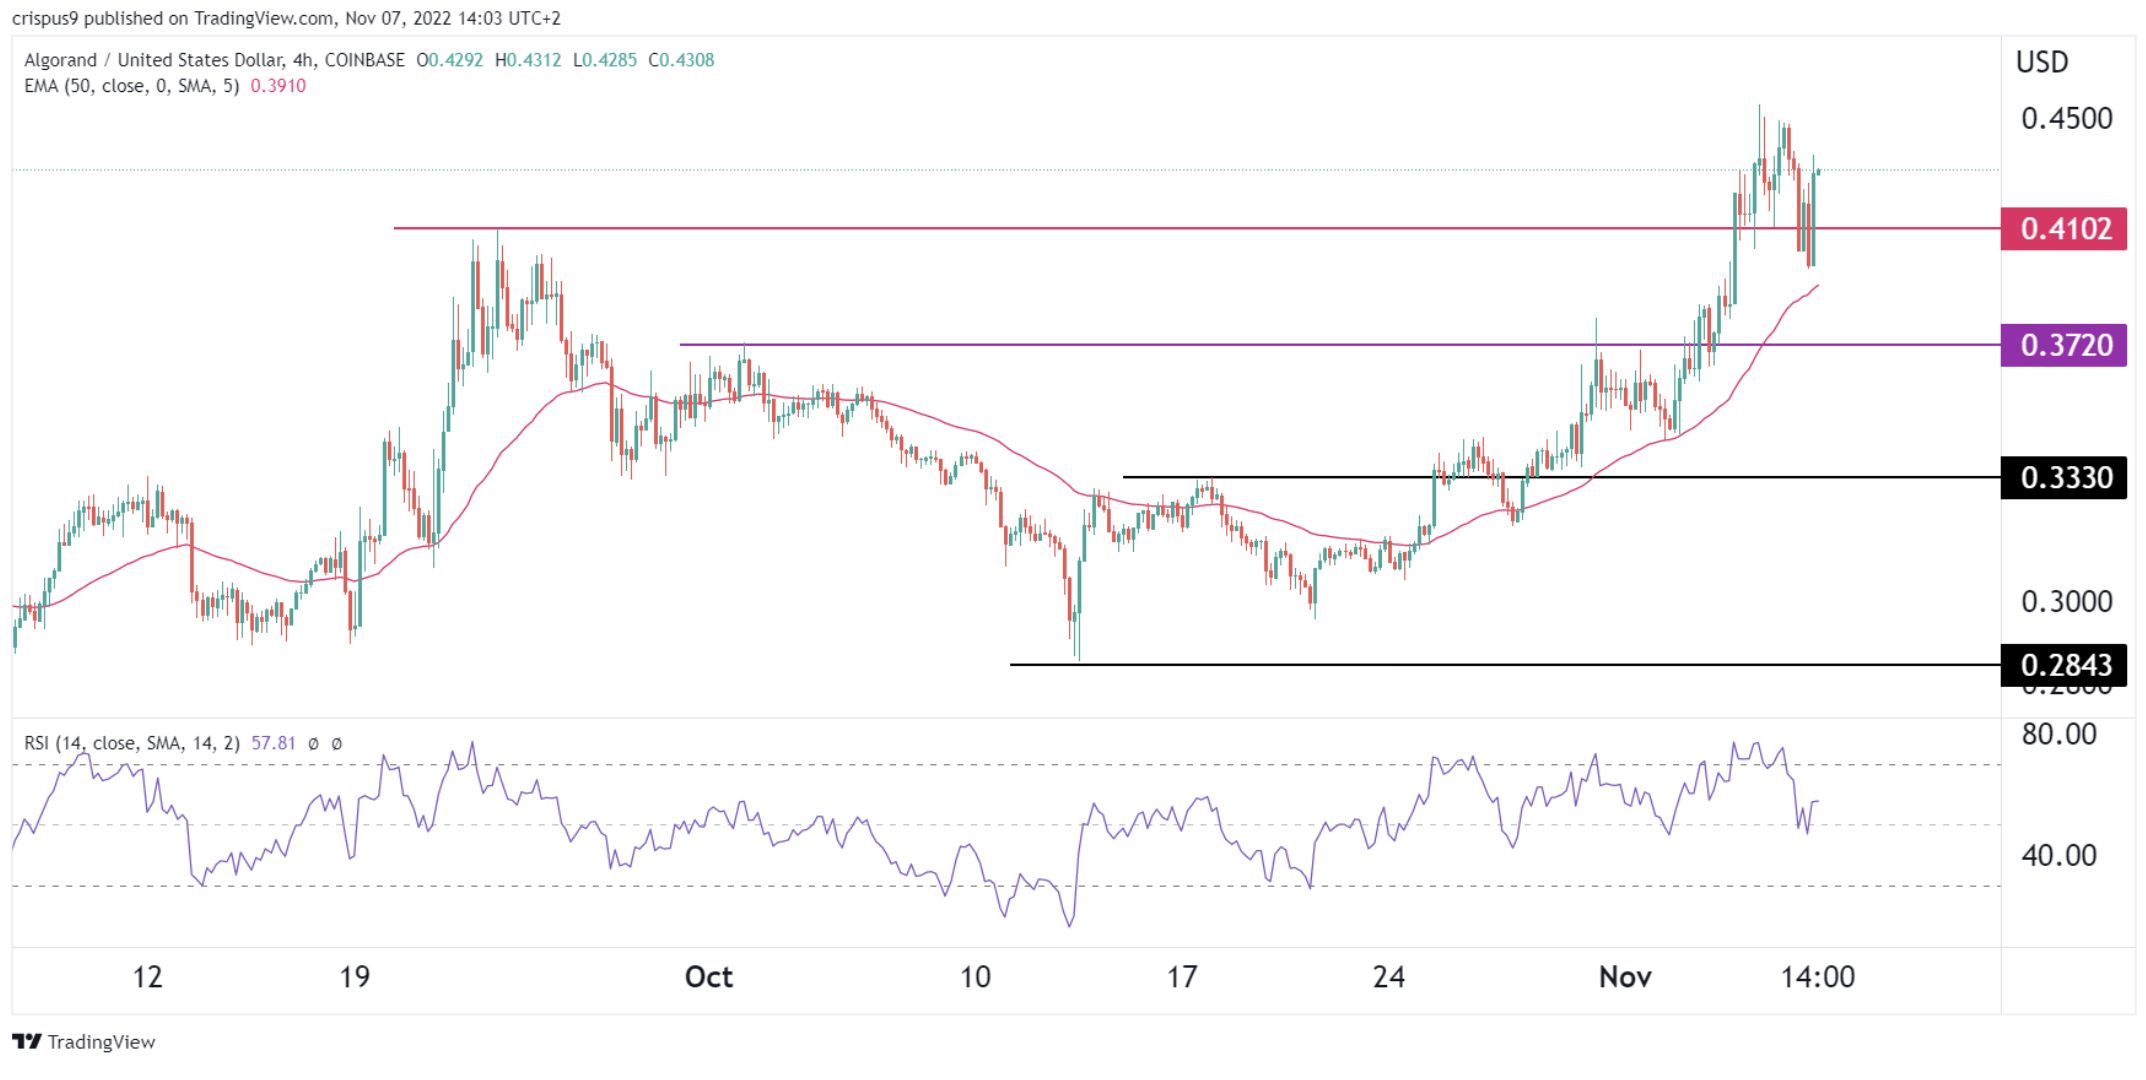Click the 80.00 RSI axis label

coord(2058,734)
